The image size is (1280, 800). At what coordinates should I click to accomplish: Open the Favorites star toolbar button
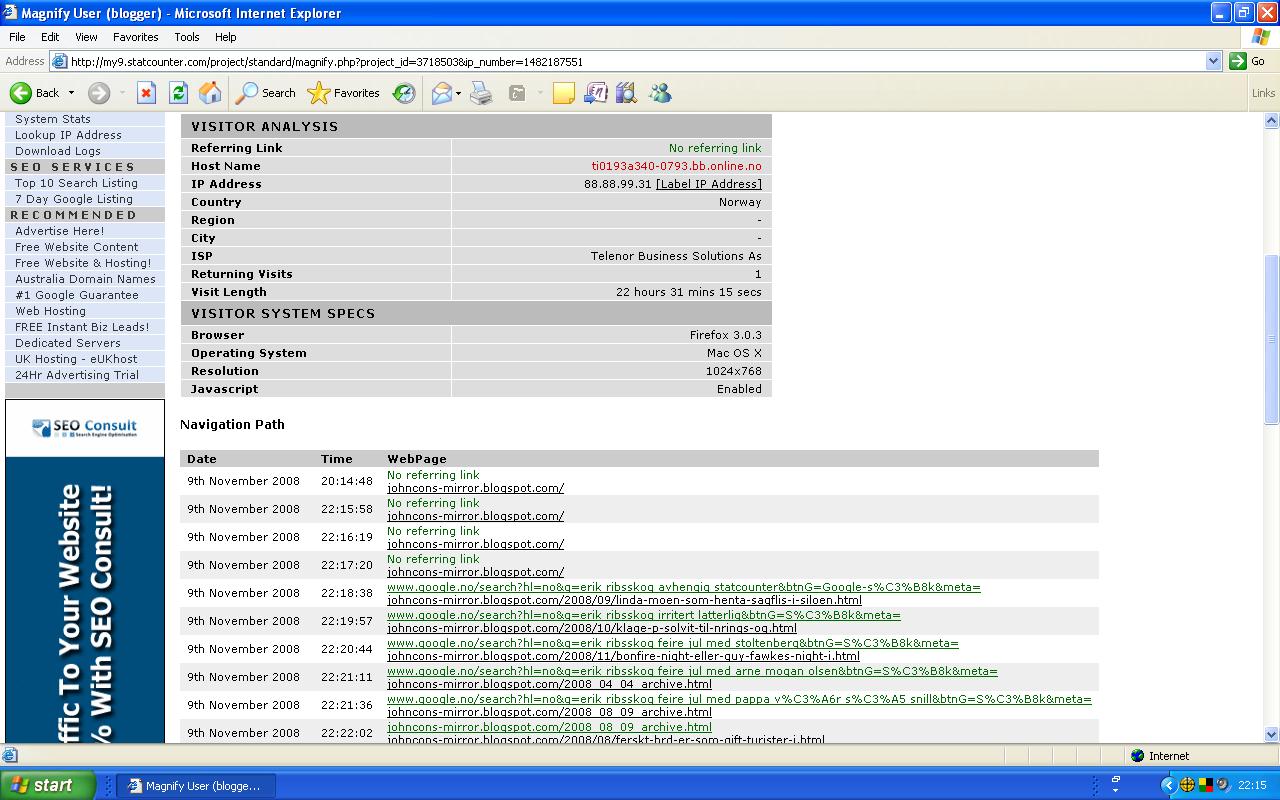344,93
